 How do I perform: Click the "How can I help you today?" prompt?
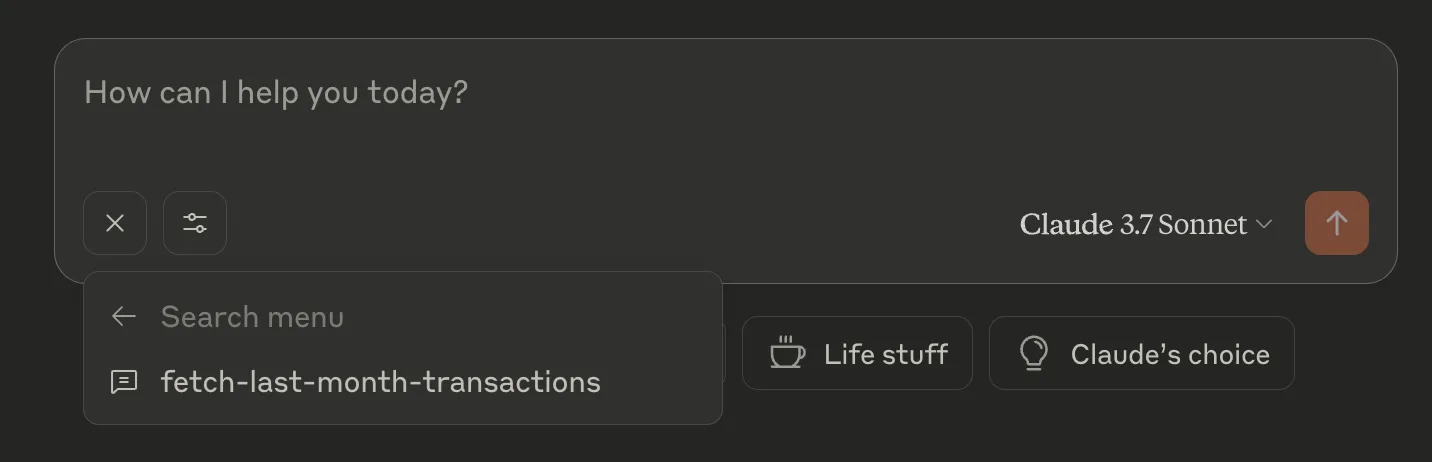pyautogui.click(x=276, y=93)
